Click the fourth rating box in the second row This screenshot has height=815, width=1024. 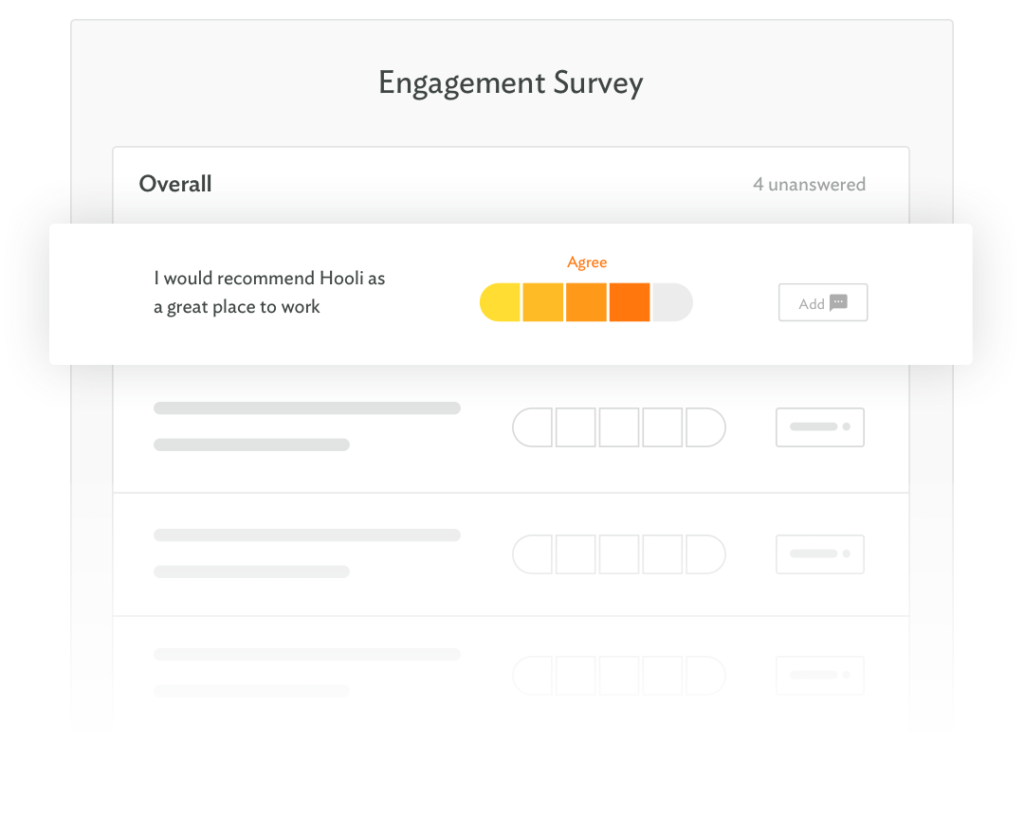pos(663,427)
